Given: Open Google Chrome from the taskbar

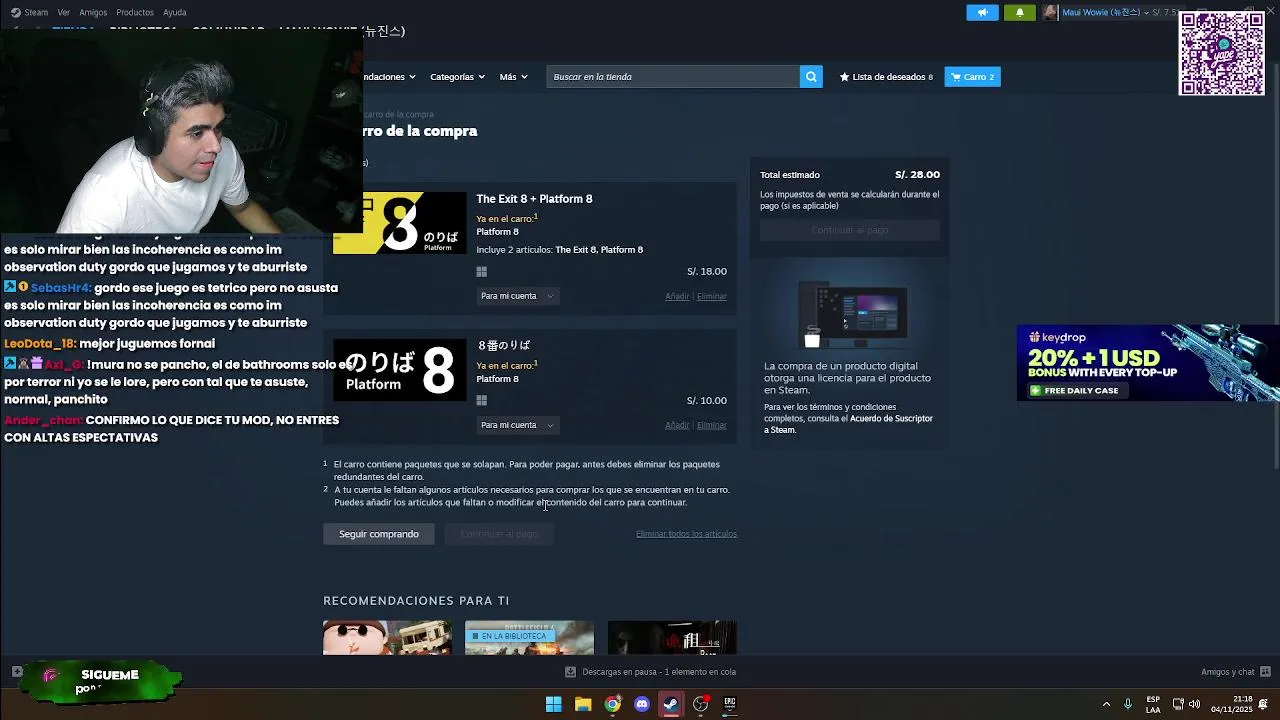Looking at the screenshot, I should pos(612,704).
